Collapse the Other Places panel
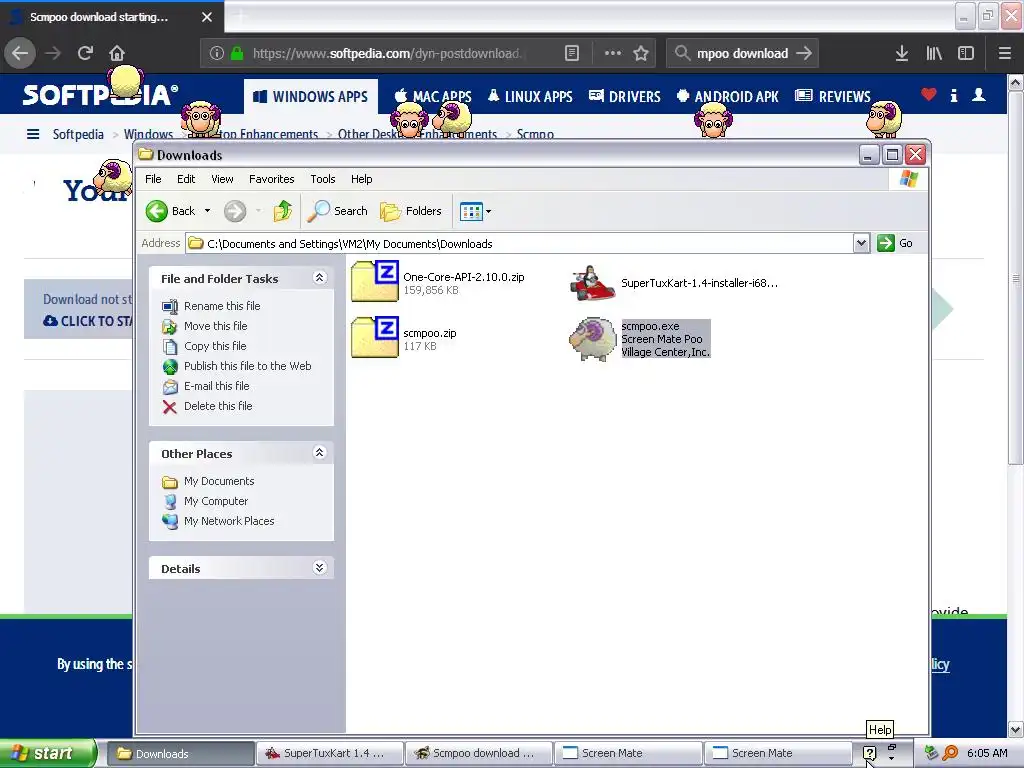Screen dimensions: 1024x768 point(319,453)
